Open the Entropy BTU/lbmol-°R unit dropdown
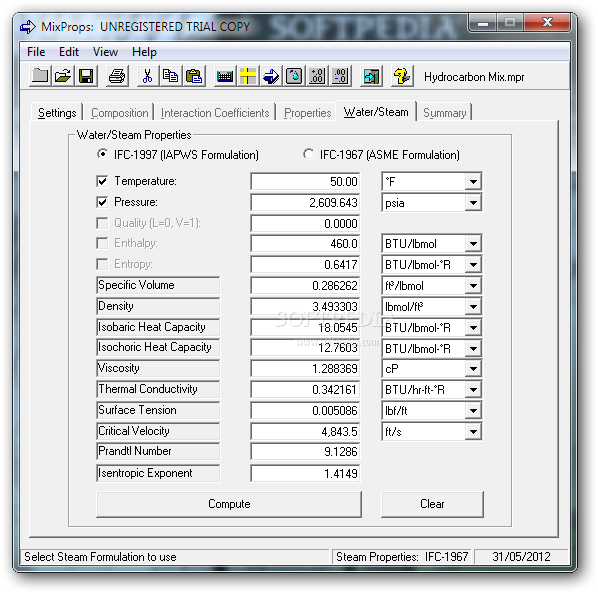The height and width of the screenshot is (593, 598). click(473, 265)
